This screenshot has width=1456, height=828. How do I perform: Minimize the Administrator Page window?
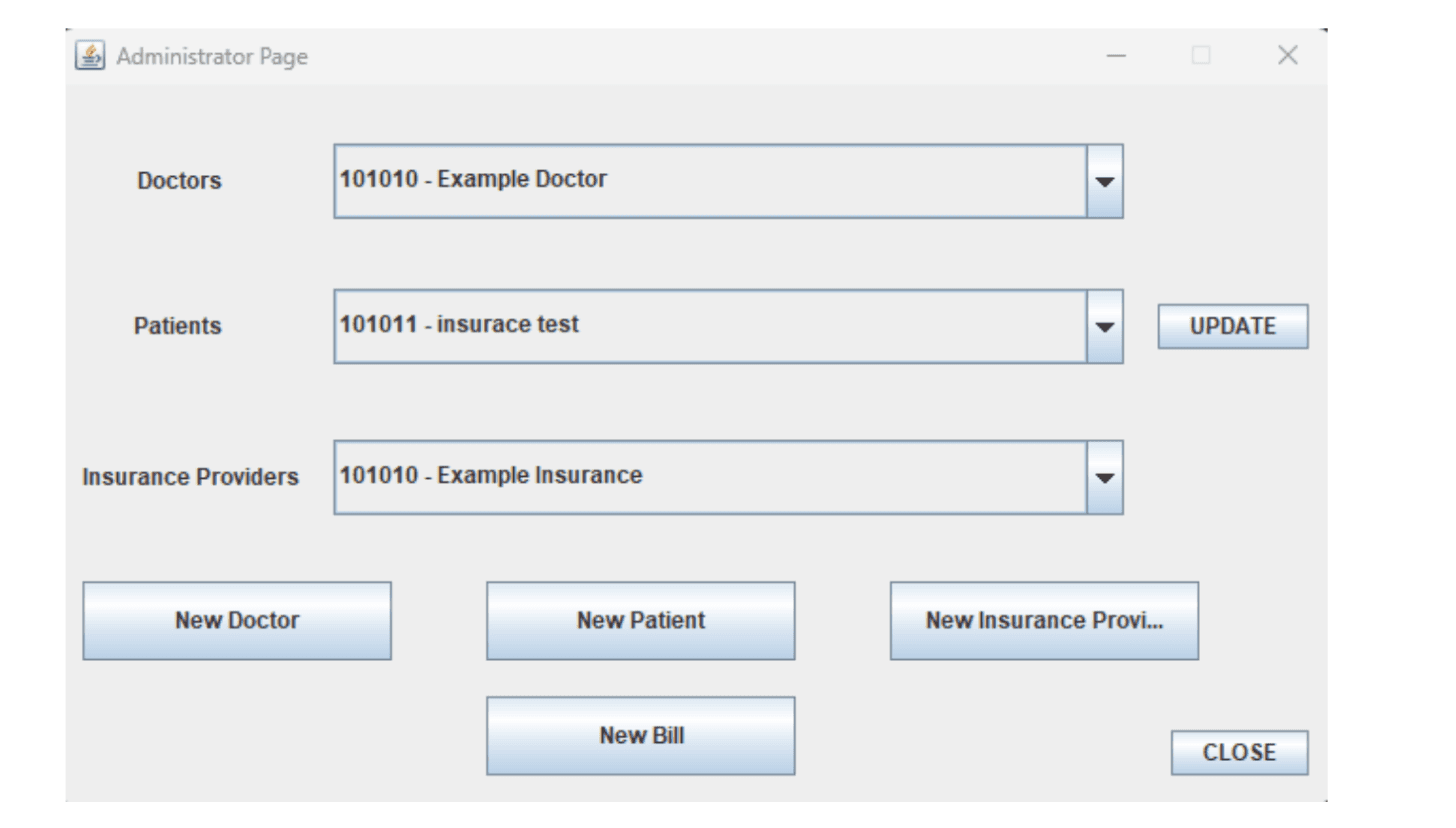tap(1116, 56)
